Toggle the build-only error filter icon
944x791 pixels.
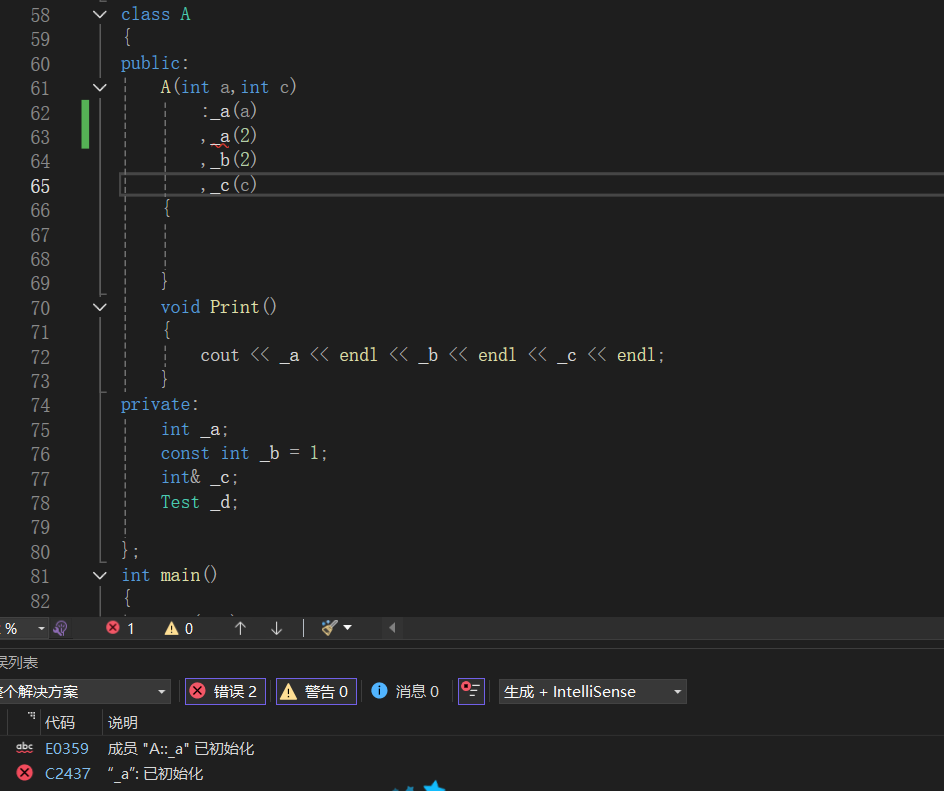(471, 691)
